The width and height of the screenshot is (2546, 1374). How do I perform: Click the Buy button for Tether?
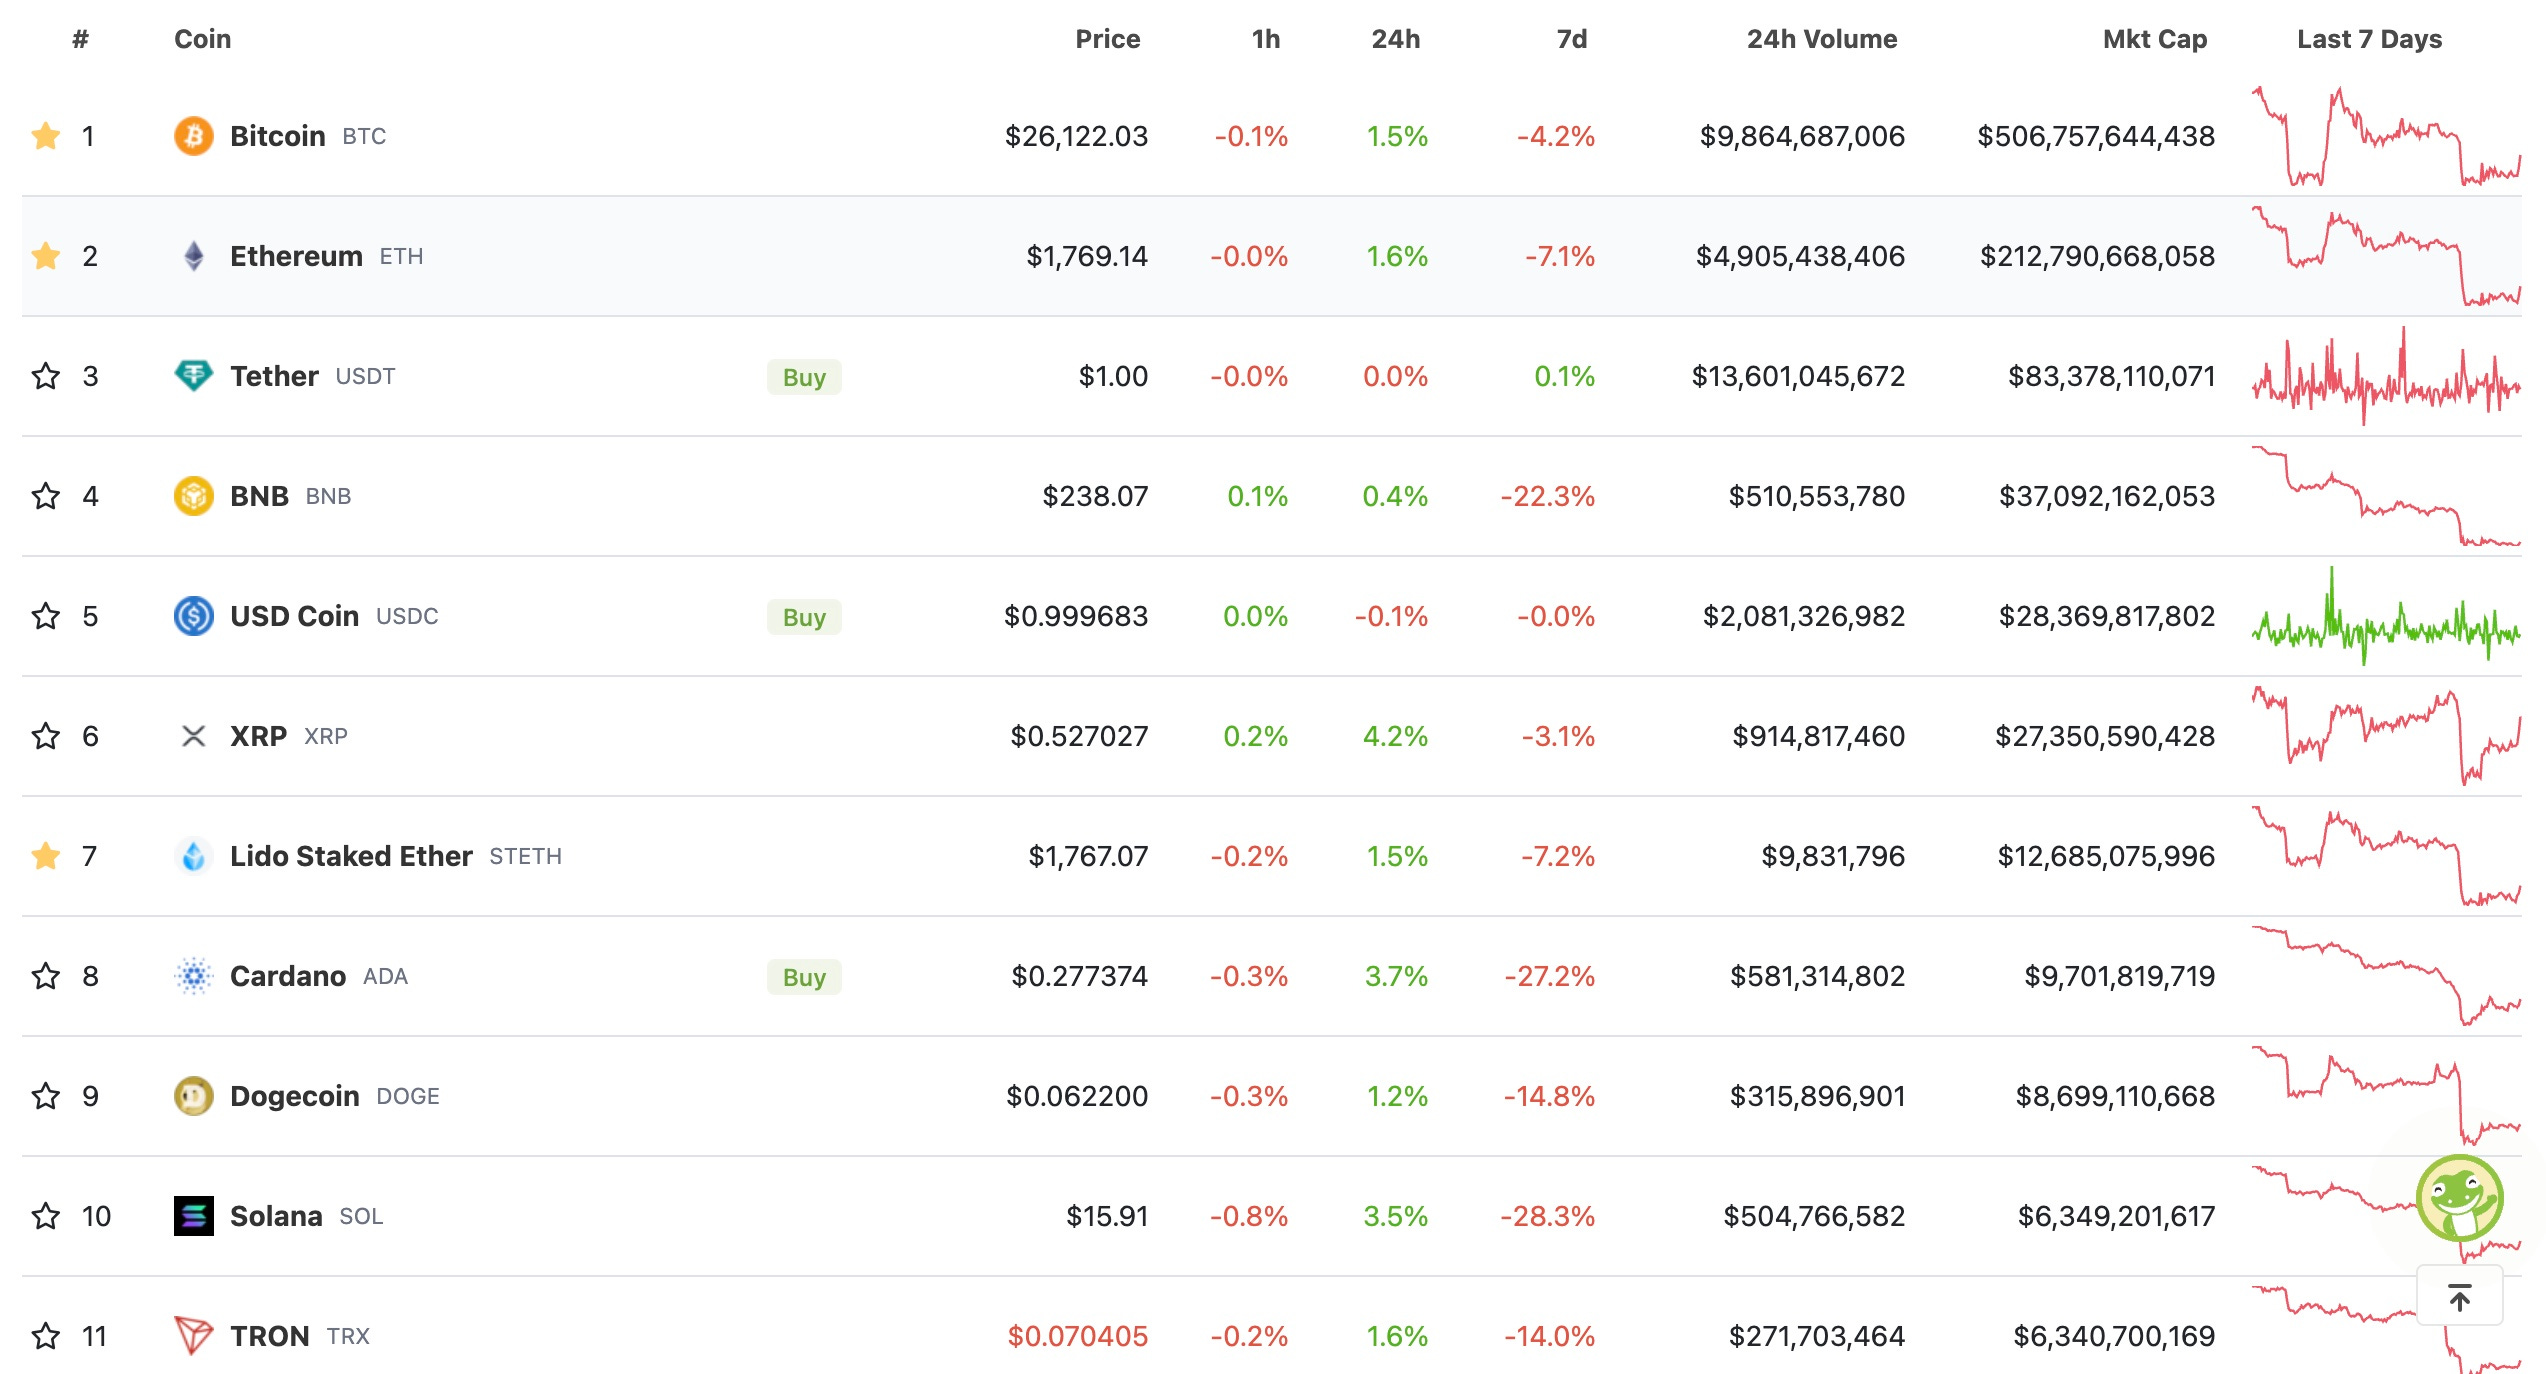pos(804,377)
